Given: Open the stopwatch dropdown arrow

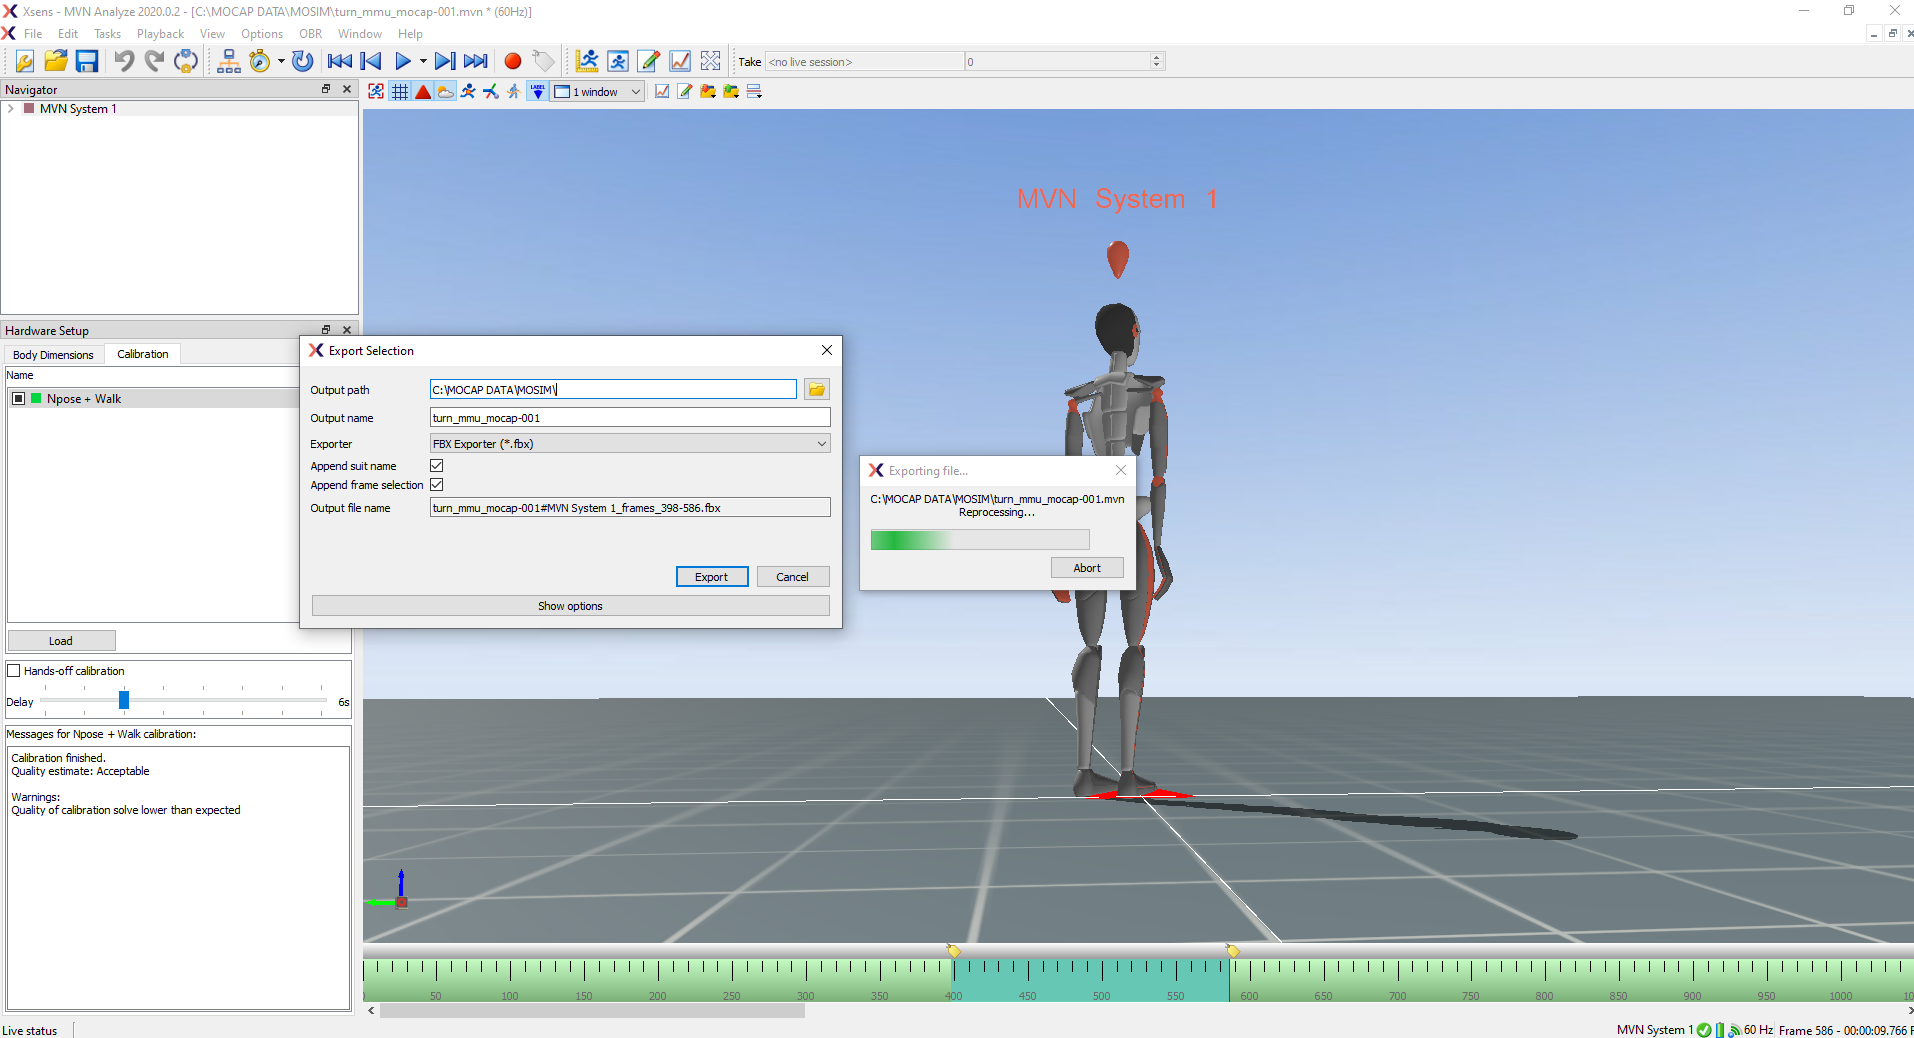Looking at the screenshot, I should (281, 61).
